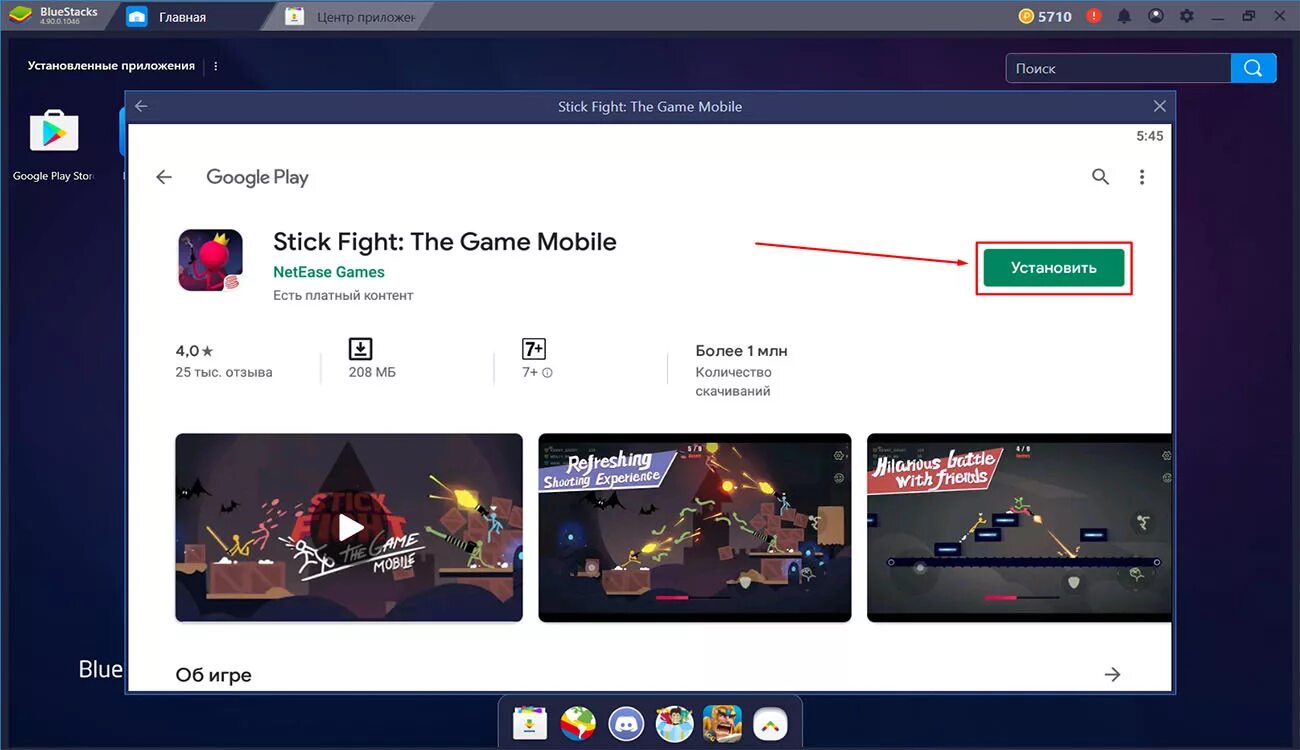Click the Stick Fight app icon

(210, 260)
